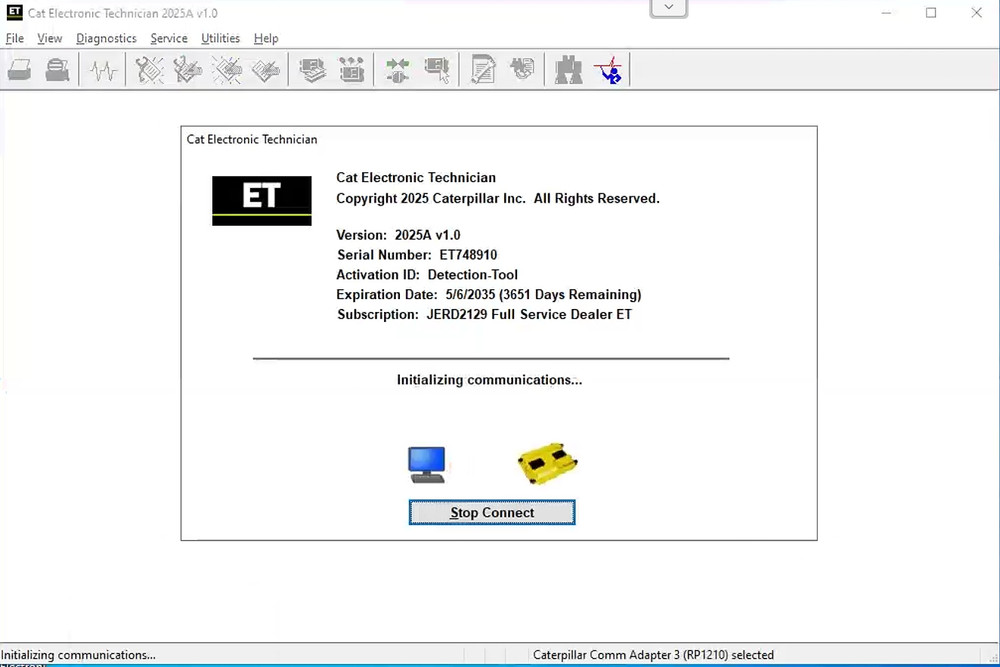Viewport: 1000px width, 667px height.
Task: View Active Diagnostic Codes via toolbar icon
Action: (x=149, y=69)
